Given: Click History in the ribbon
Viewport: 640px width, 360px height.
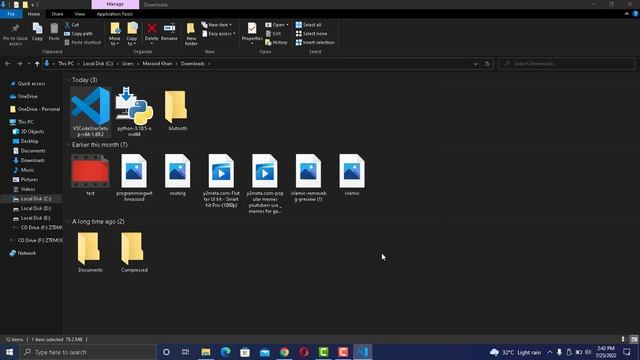Looking at the screenshot, I should tap(276, 42).
